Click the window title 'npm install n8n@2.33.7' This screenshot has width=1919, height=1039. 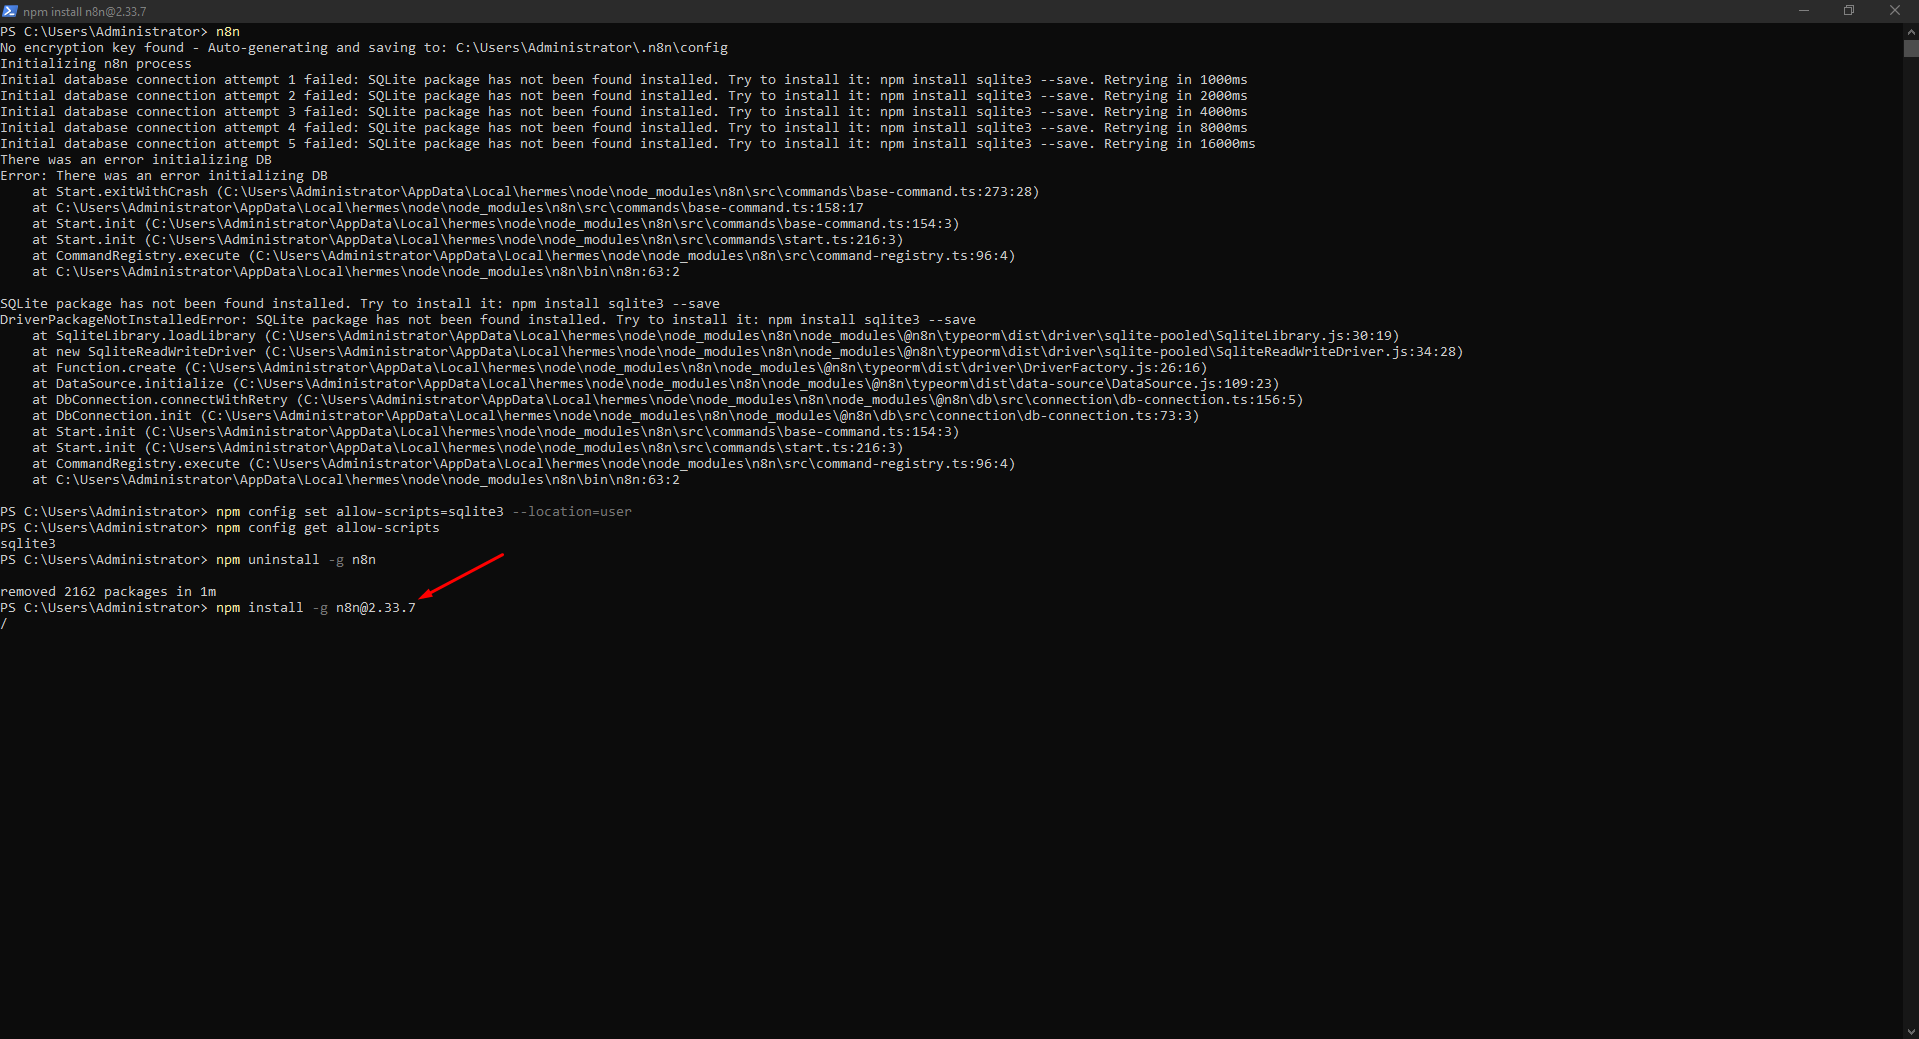click(x=85, y=12)
